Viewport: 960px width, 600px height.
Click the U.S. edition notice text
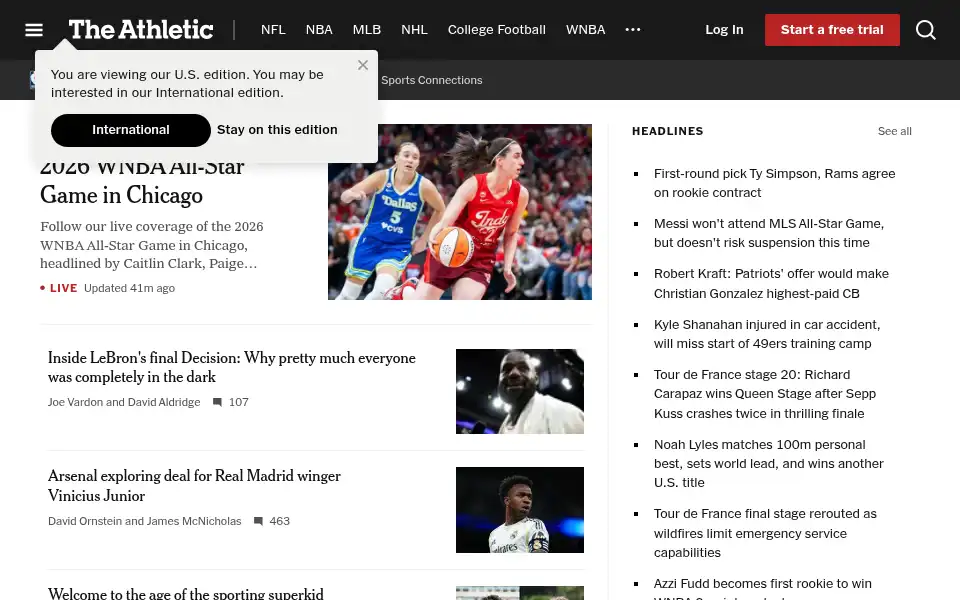187,83
